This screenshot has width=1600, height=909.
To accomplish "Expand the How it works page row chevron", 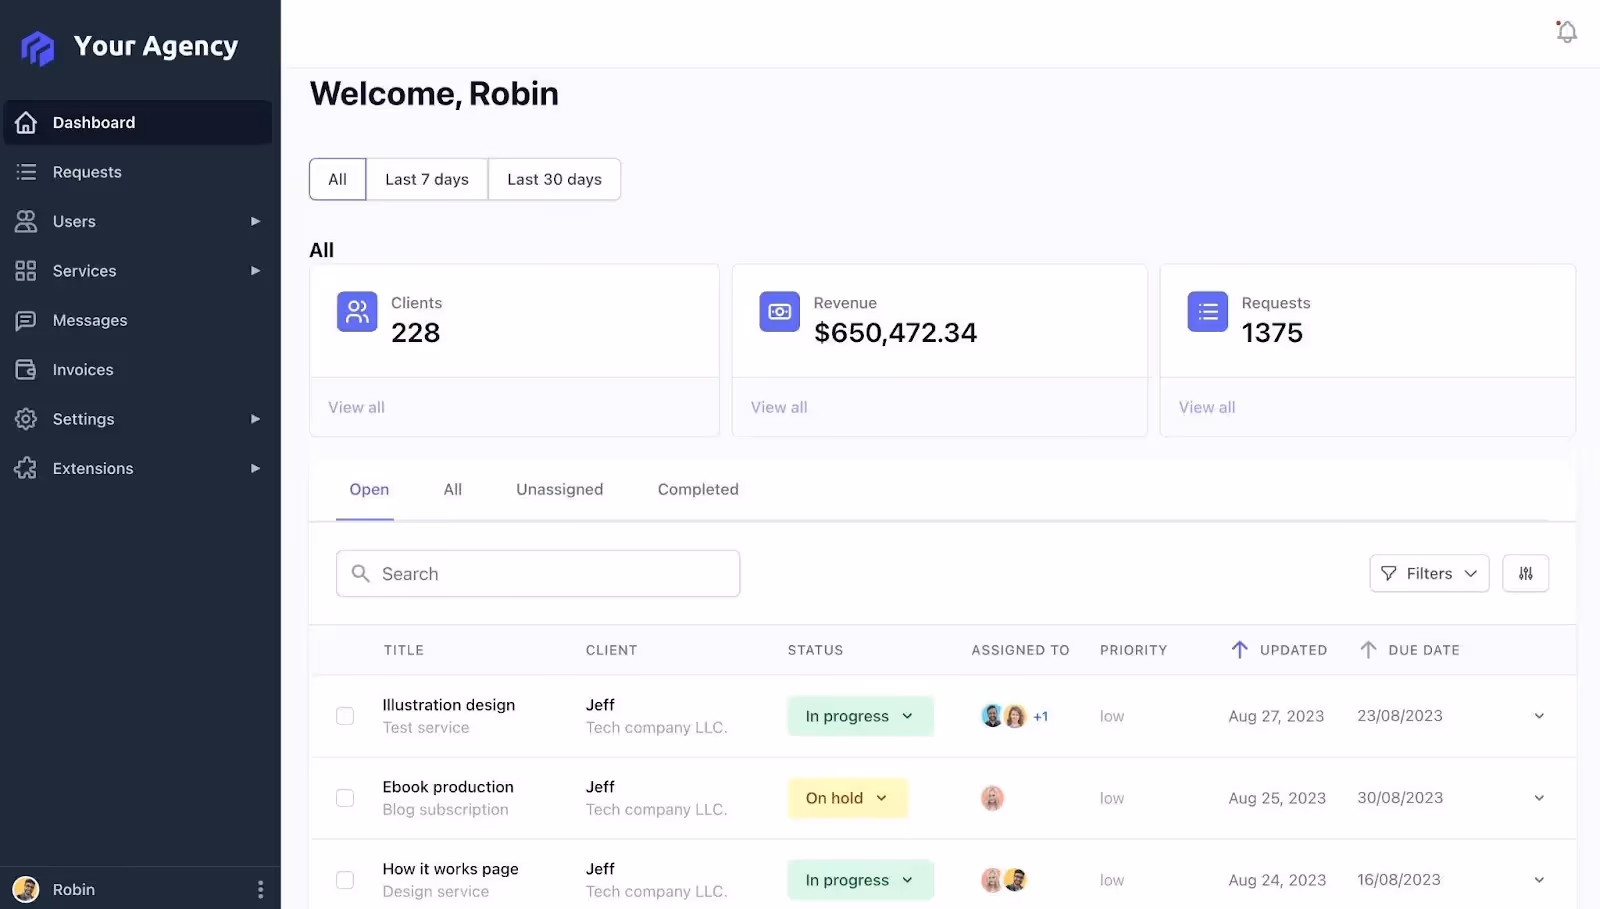I will point(1539,880).
